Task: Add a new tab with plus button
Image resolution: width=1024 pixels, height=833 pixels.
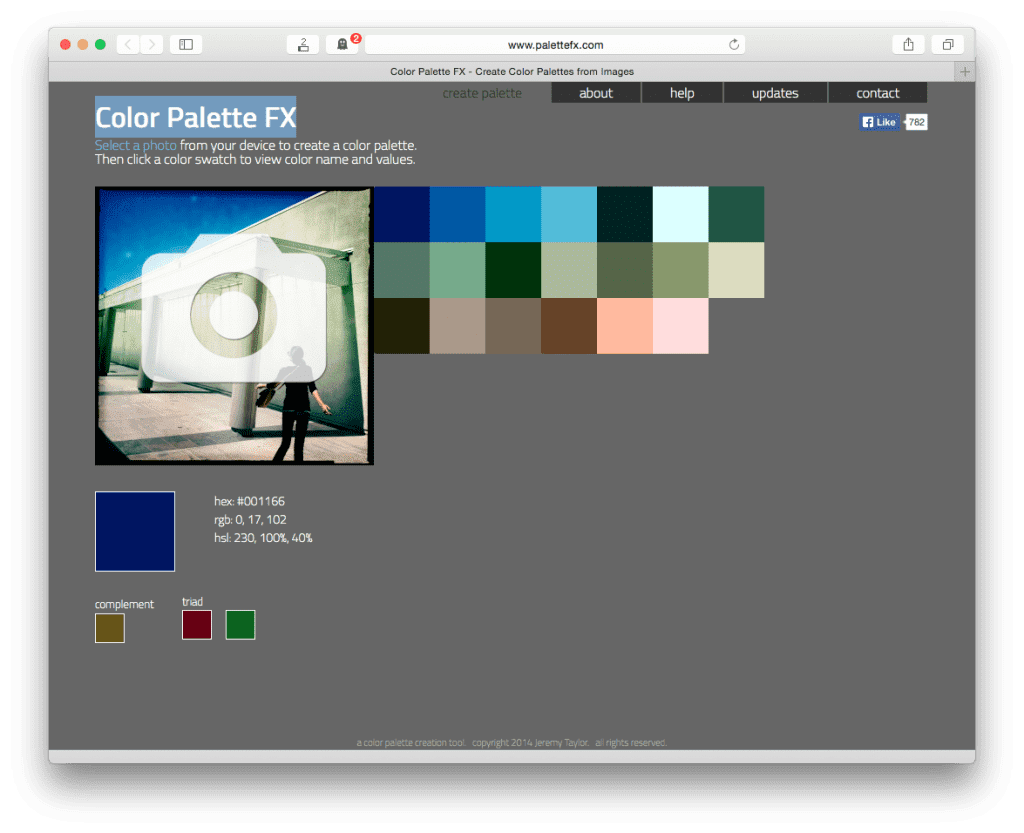Action: (x=965, y=72)
